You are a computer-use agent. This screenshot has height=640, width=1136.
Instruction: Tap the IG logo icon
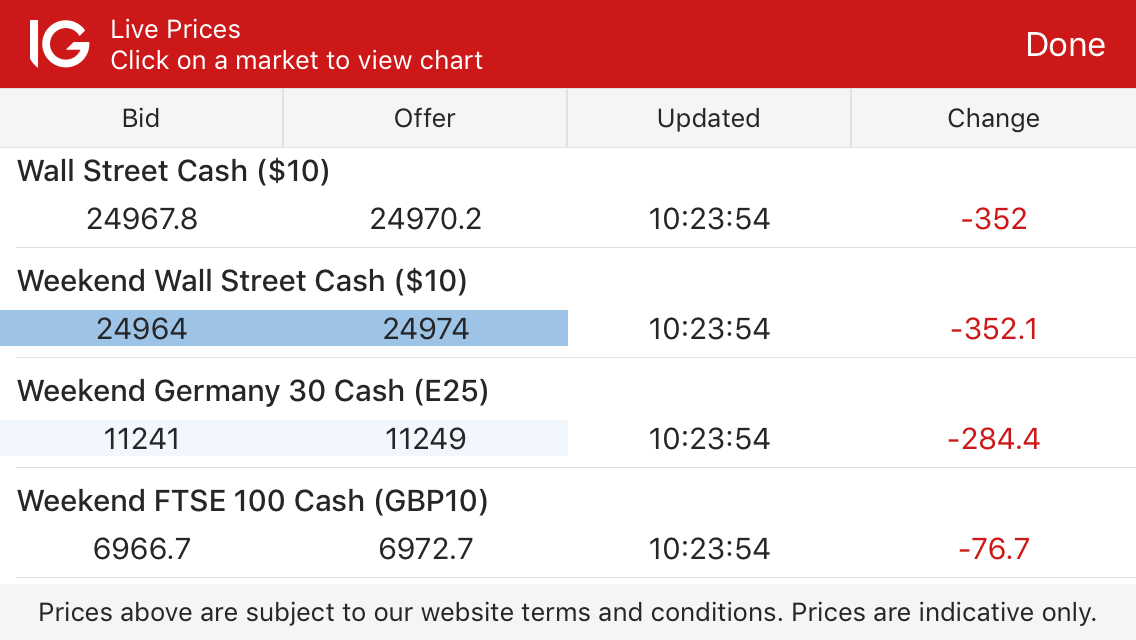point(59,45)
